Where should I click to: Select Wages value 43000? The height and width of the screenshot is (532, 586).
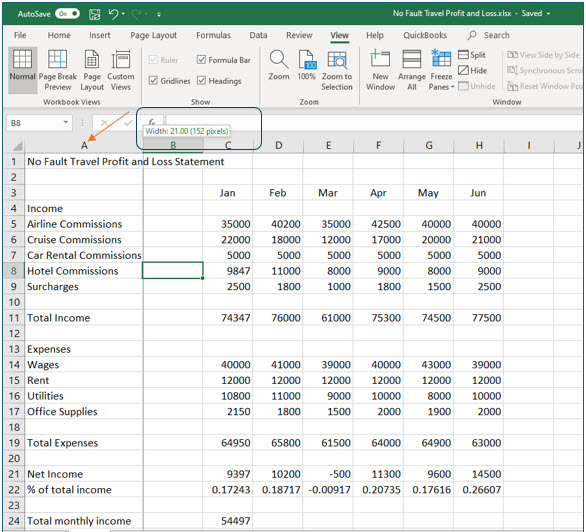coord(428,365)
